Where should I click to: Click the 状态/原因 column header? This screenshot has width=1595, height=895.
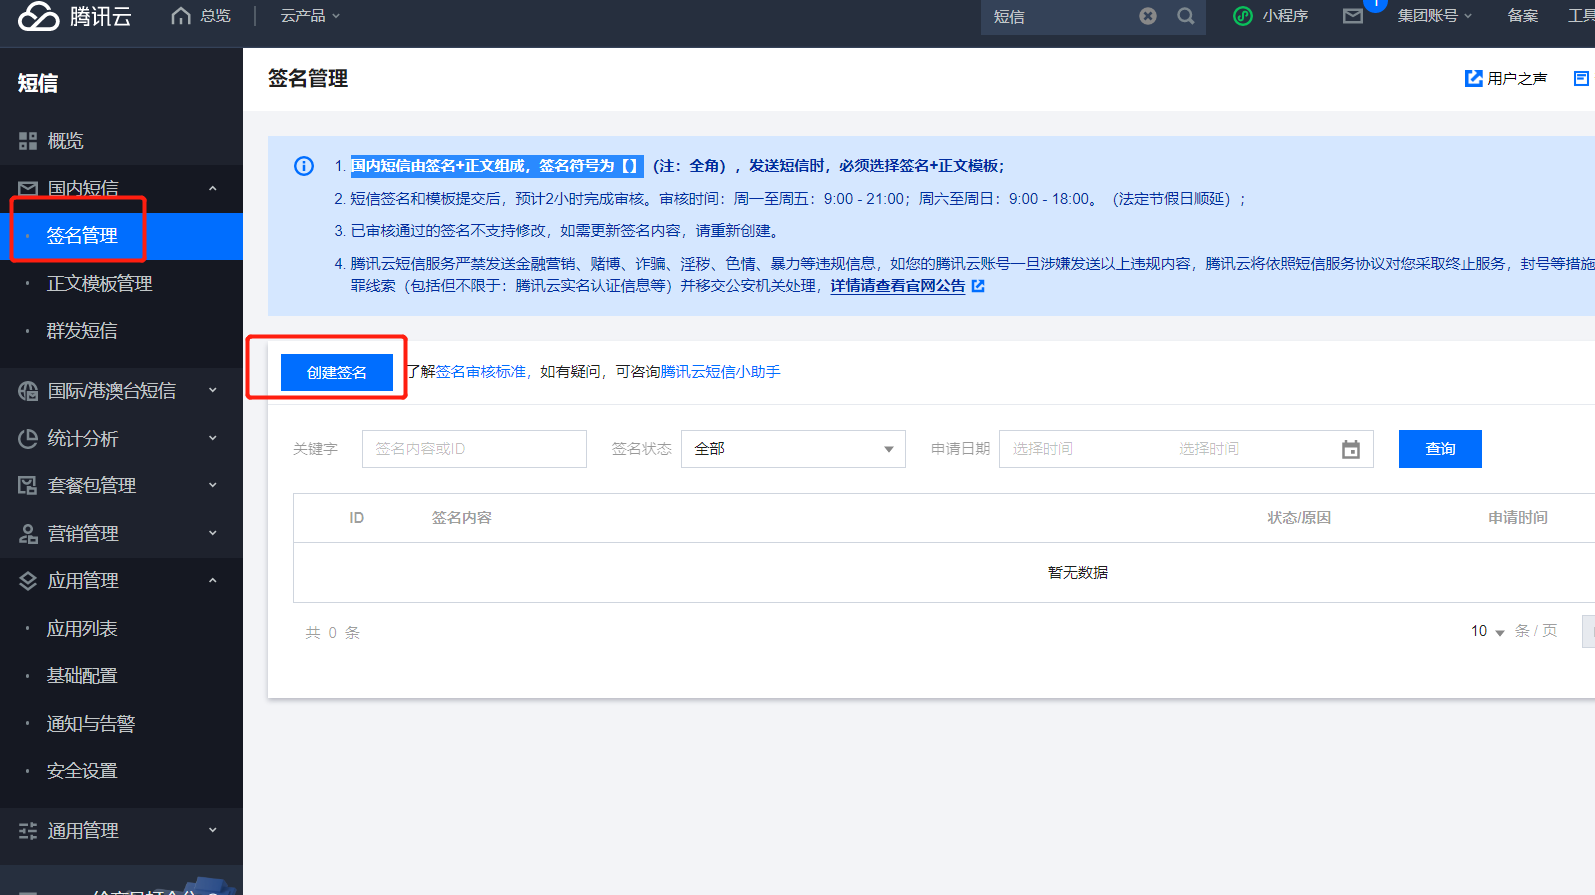coord(1299,518)
